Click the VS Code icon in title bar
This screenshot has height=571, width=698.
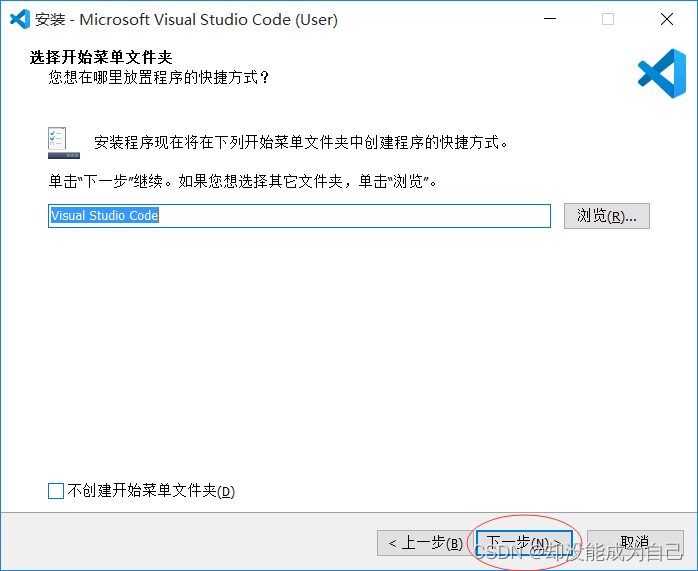point(20,19)
